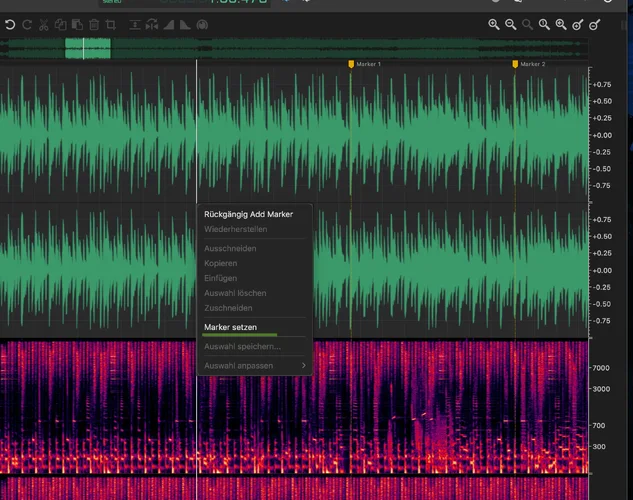Screen dimensions: 633x500
Task: Select the crop tool icon
Action: coord(110,24)
